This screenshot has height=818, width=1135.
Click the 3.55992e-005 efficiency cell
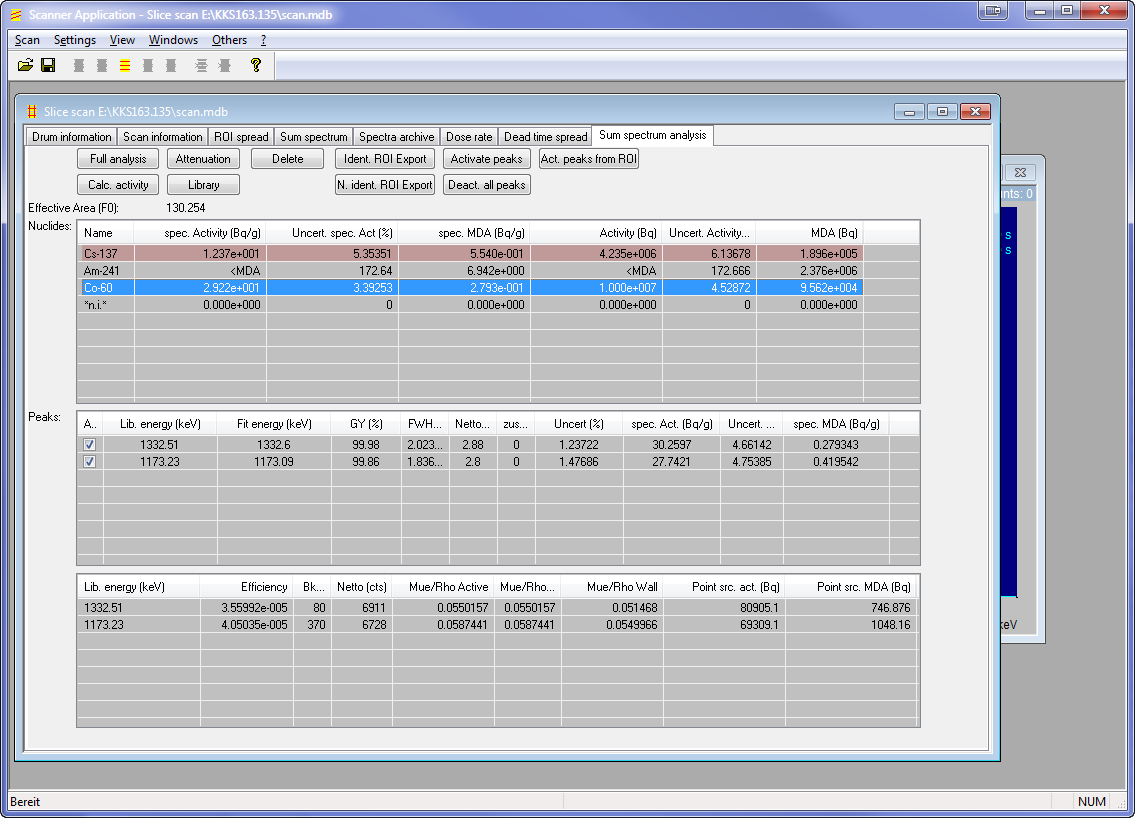click(x=246, y=607)
